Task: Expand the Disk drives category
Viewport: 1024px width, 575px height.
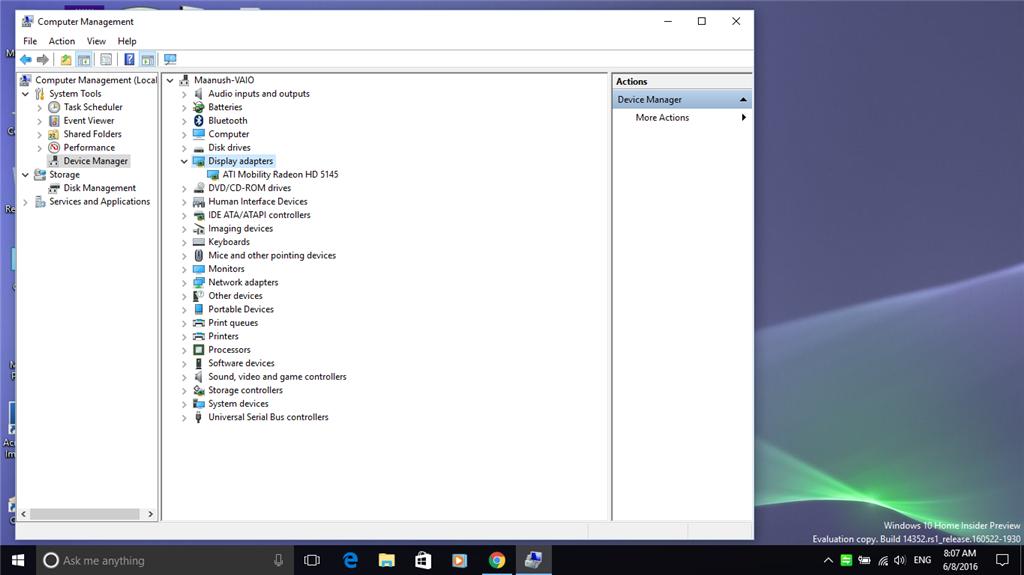Action: tap(184, 148)
